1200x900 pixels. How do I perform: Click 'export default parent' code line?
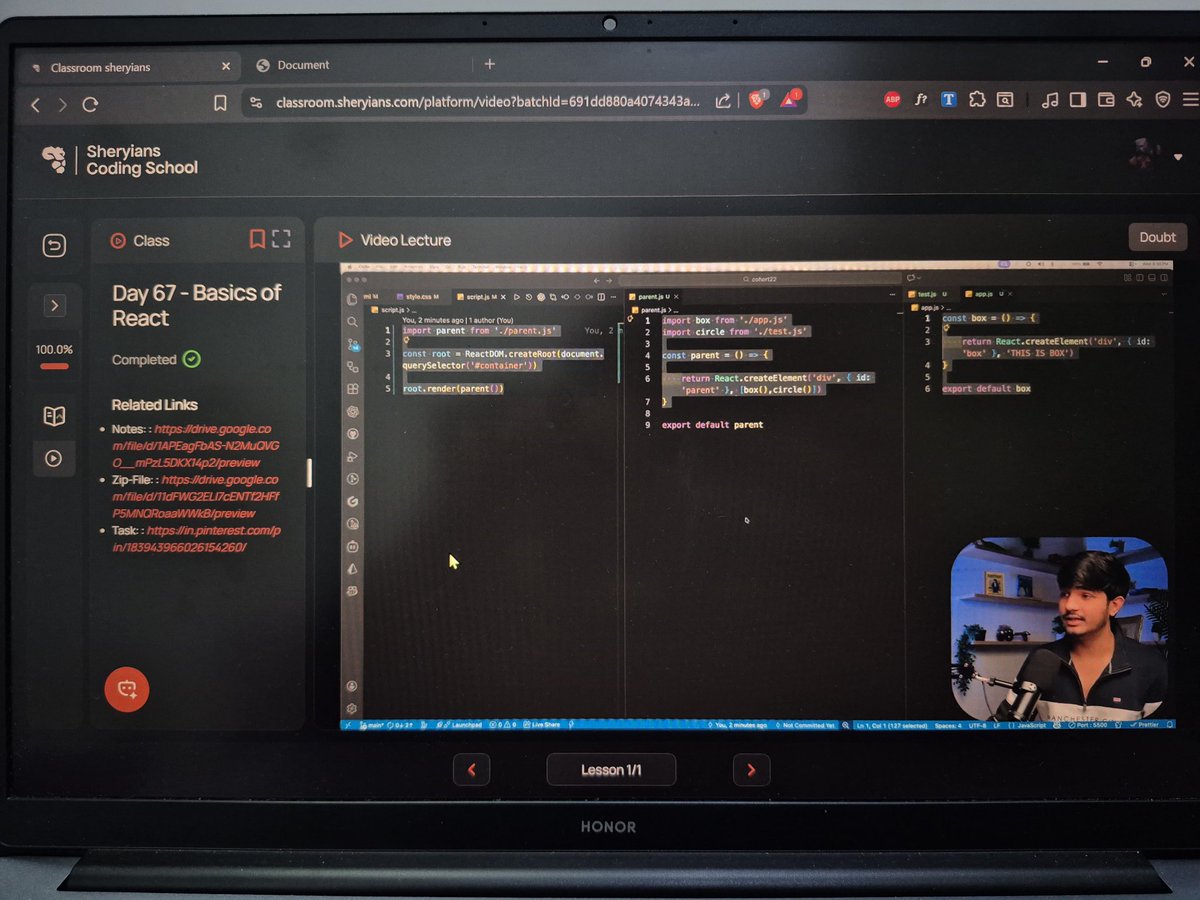[x=712, y=425]
